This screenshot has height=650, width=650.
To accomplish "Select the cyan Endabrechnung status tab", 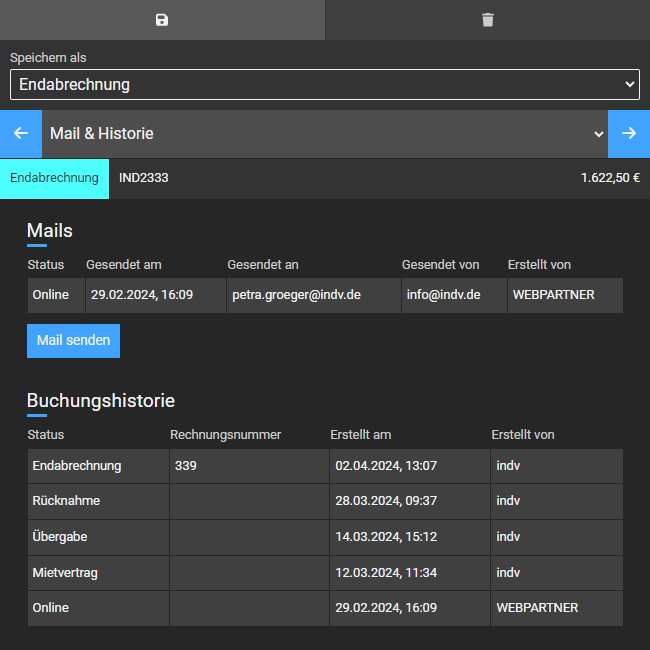I will [54, 178].
